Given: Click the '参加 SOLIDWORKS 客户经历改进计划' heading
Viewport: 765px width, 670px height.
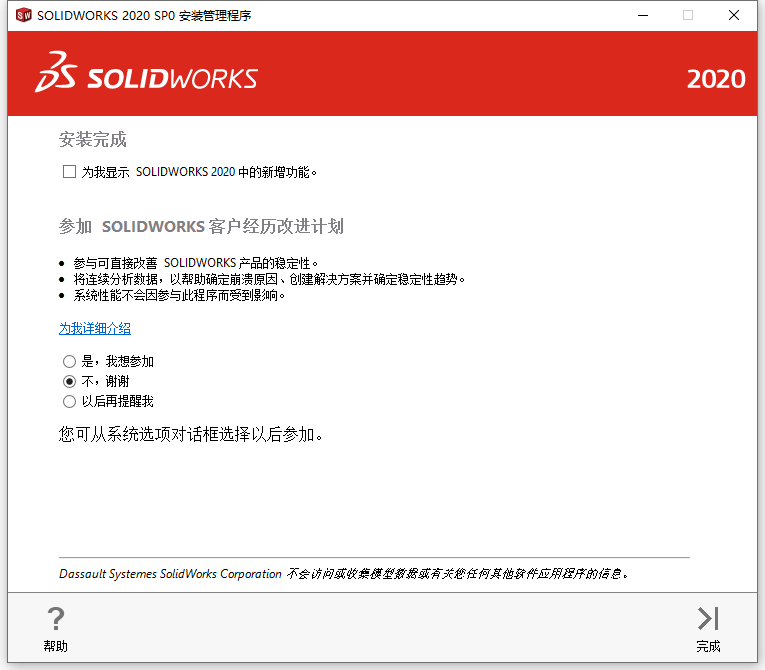Looking at the screenshot, I should pos(201,226).
